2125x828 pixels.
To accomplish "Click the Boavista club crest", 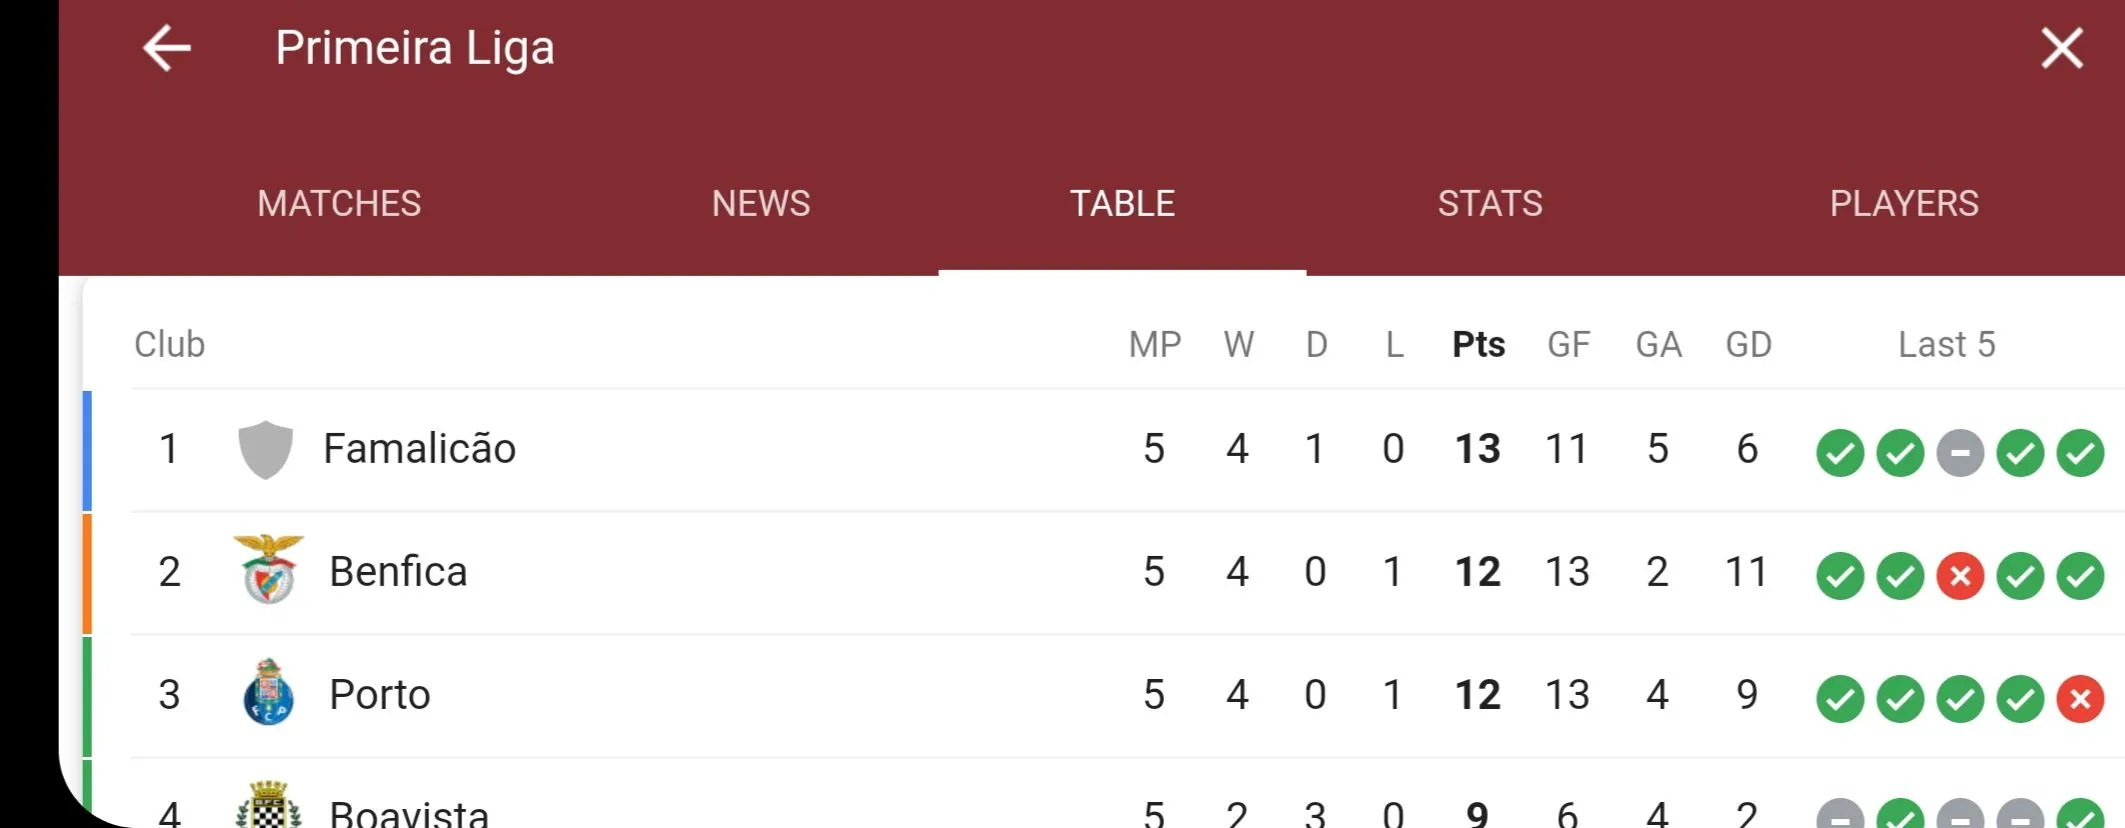I will 268,808.
